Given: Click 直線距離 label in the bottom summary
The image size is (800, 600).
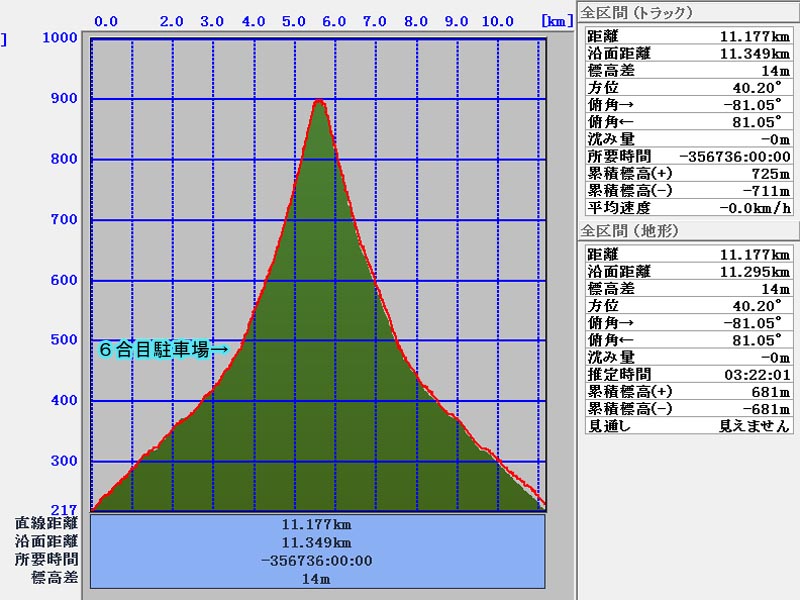Looking at the screenshot, I should click(46, 523).
